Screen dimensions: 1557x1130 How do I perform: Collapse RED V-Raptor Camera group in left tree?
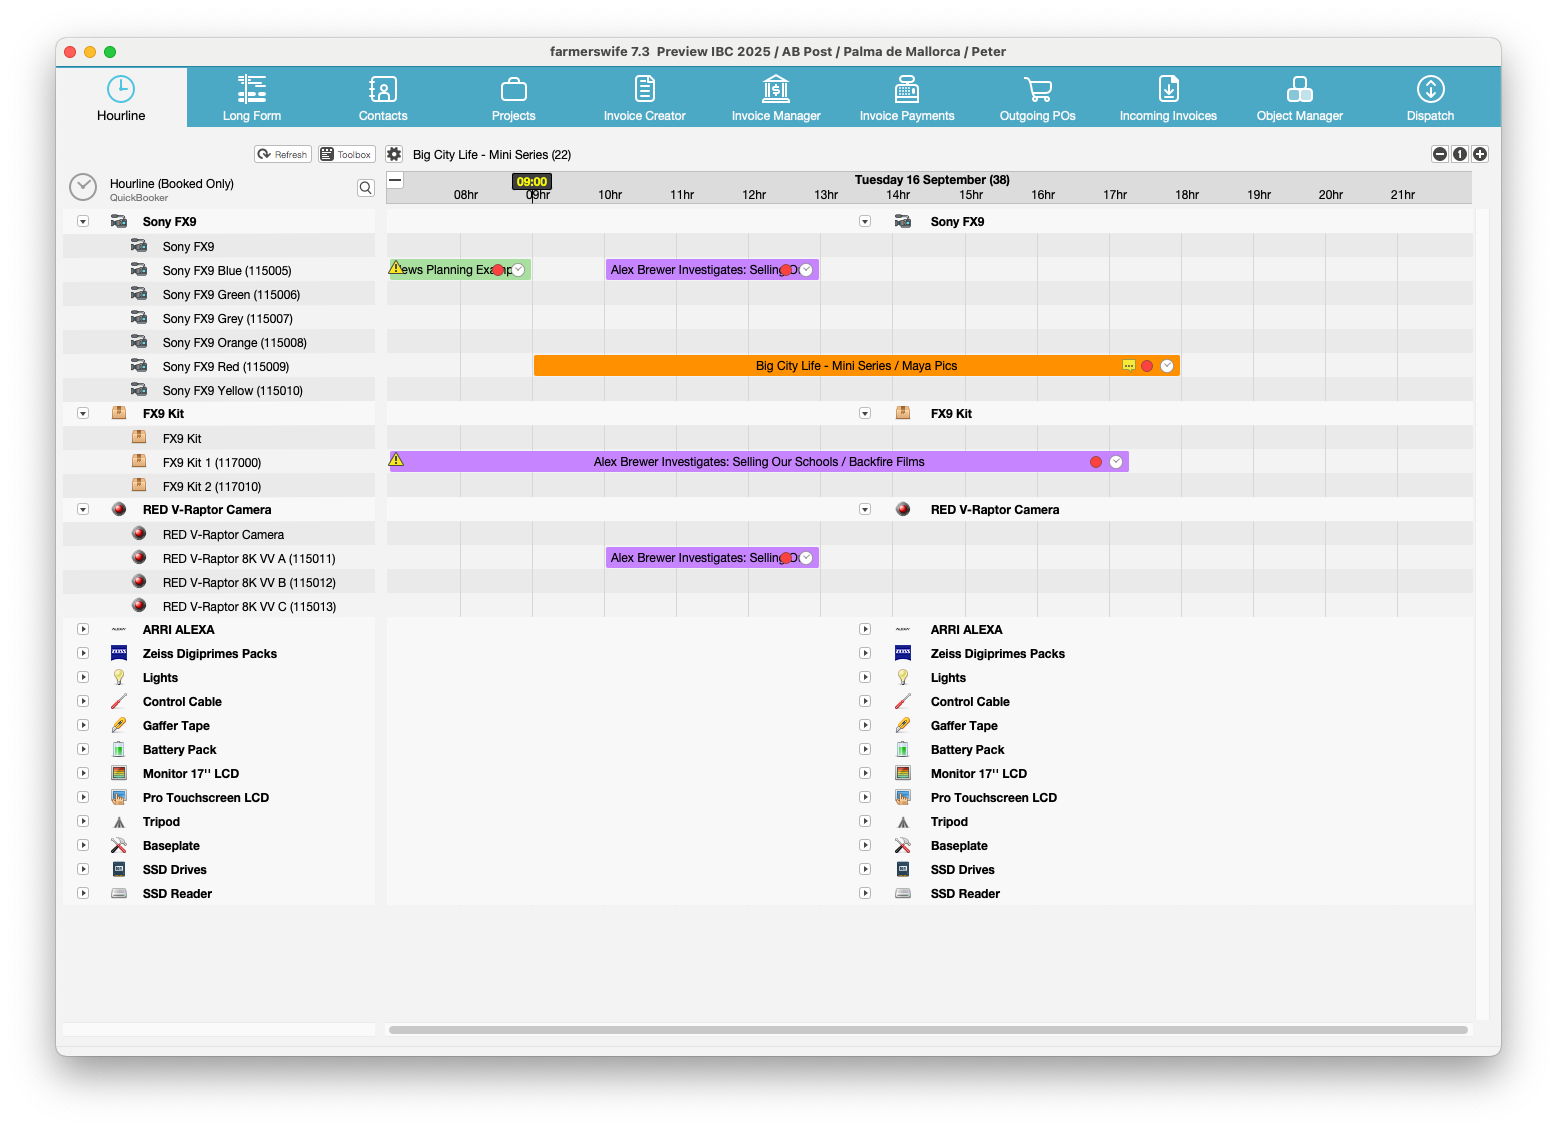click(83, 509)
